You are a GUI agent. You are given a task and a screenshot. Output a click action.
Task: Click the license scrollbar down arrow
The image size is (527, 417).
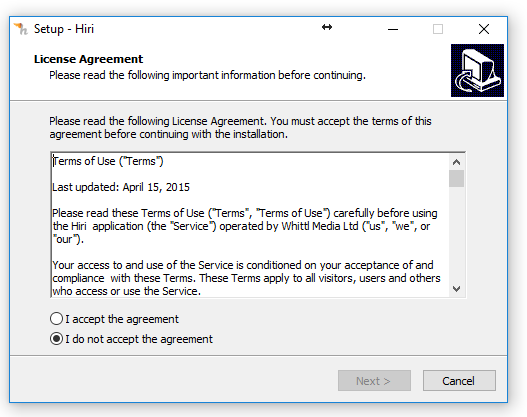tap(456, 289)
